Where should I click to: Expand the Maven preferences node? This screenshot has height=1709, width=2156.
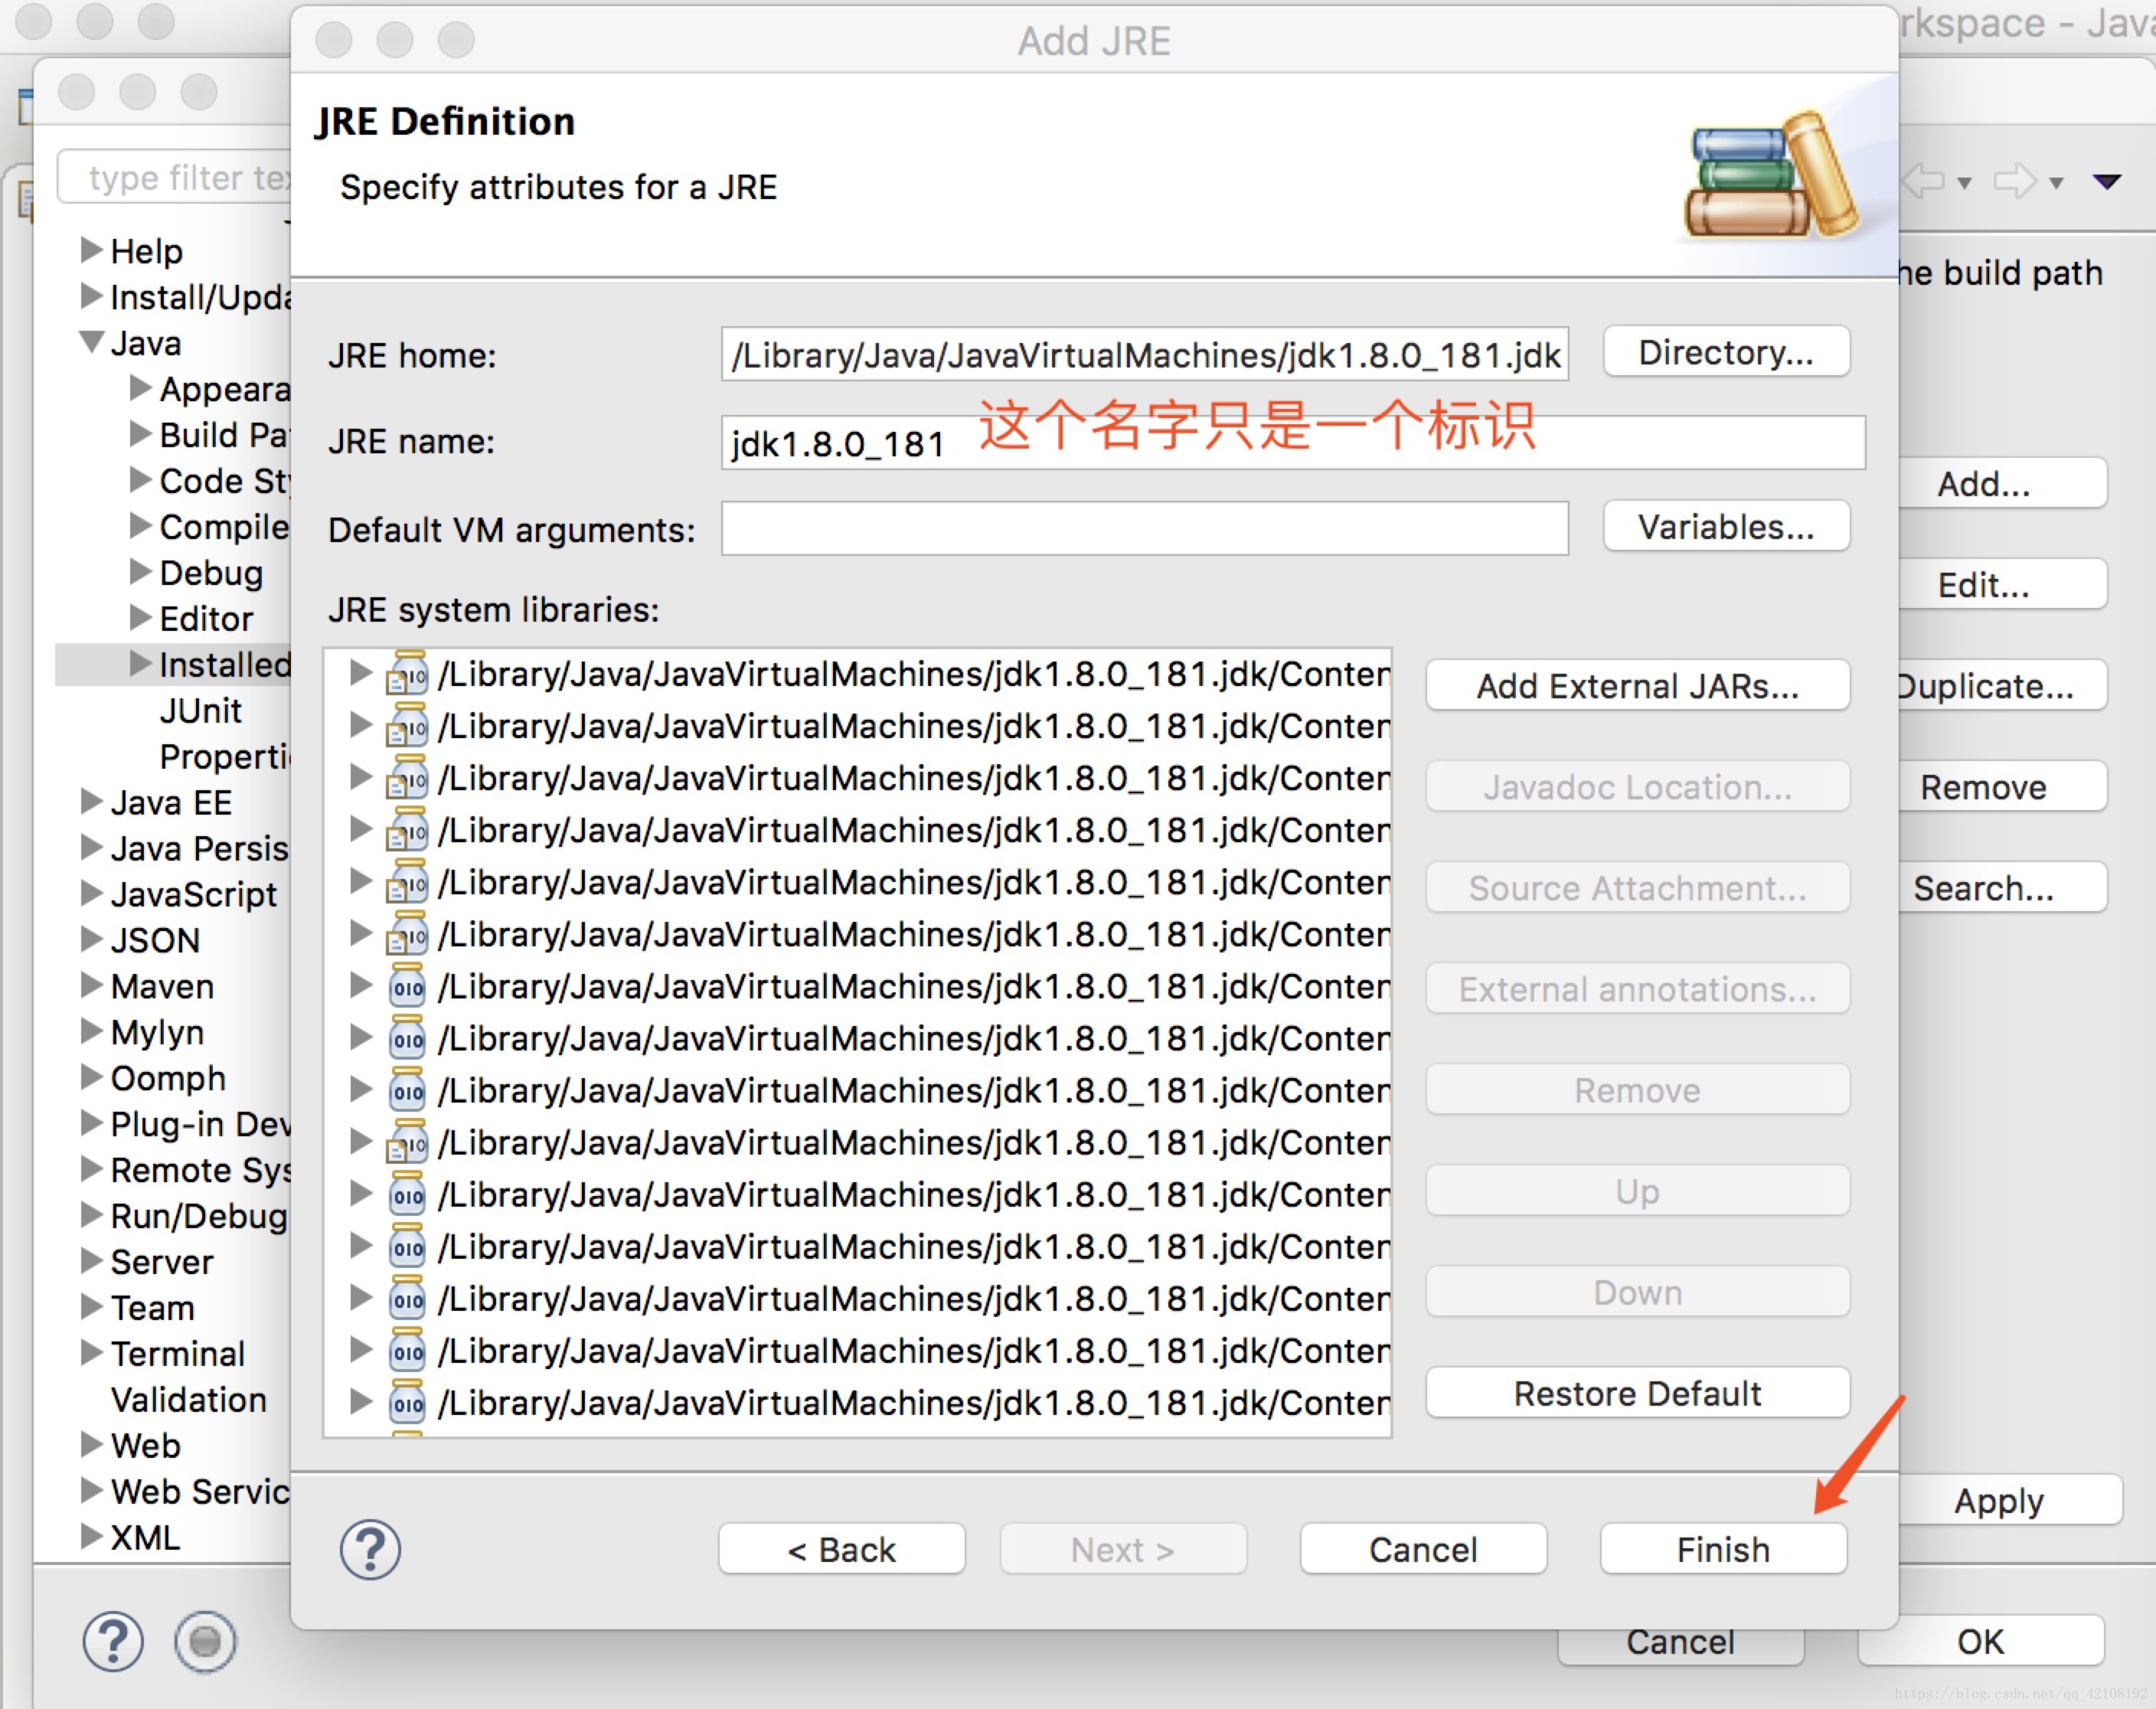pyautogui.click(x=92, y=986)
